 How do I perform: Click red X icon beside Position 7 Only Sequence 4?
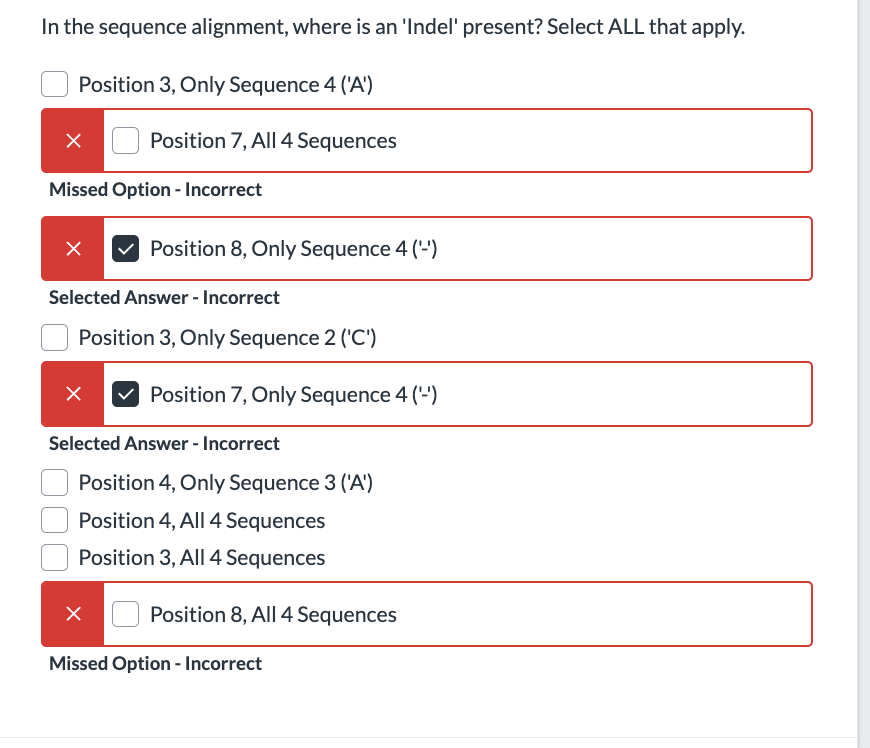(x=72, y=395)
